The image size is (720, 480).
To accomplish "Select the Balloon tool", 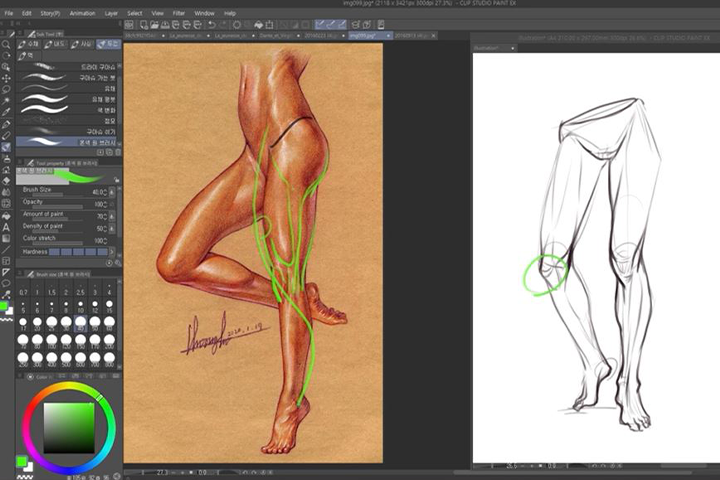I will click(6, 283).
